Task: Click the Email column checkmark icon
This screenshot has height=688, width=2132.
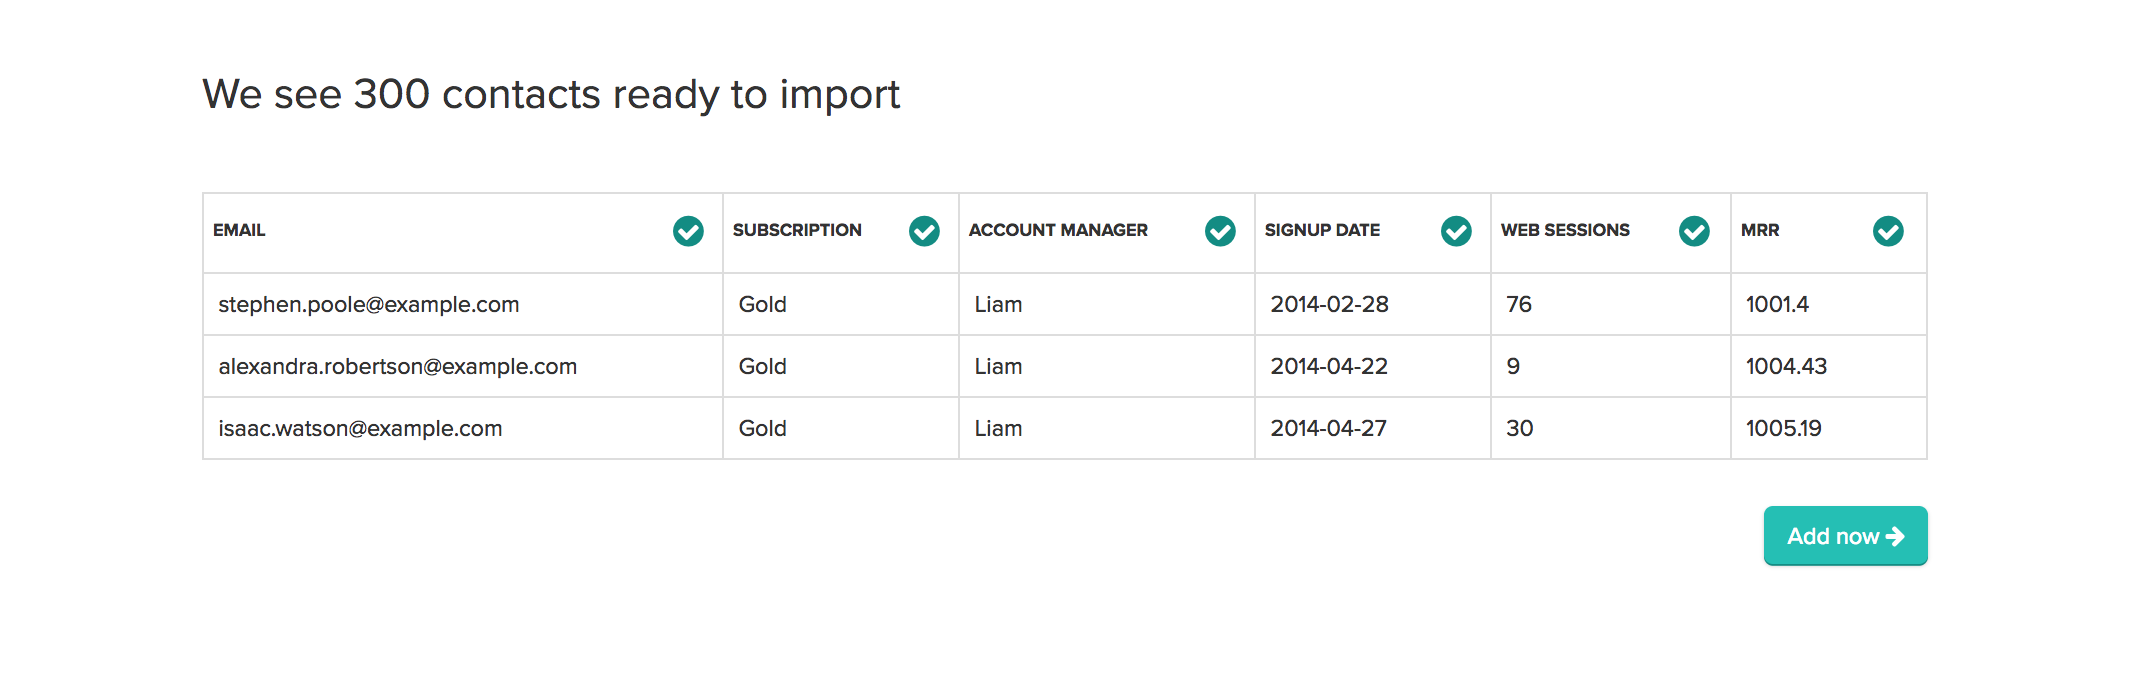Action: pos(688,231)
